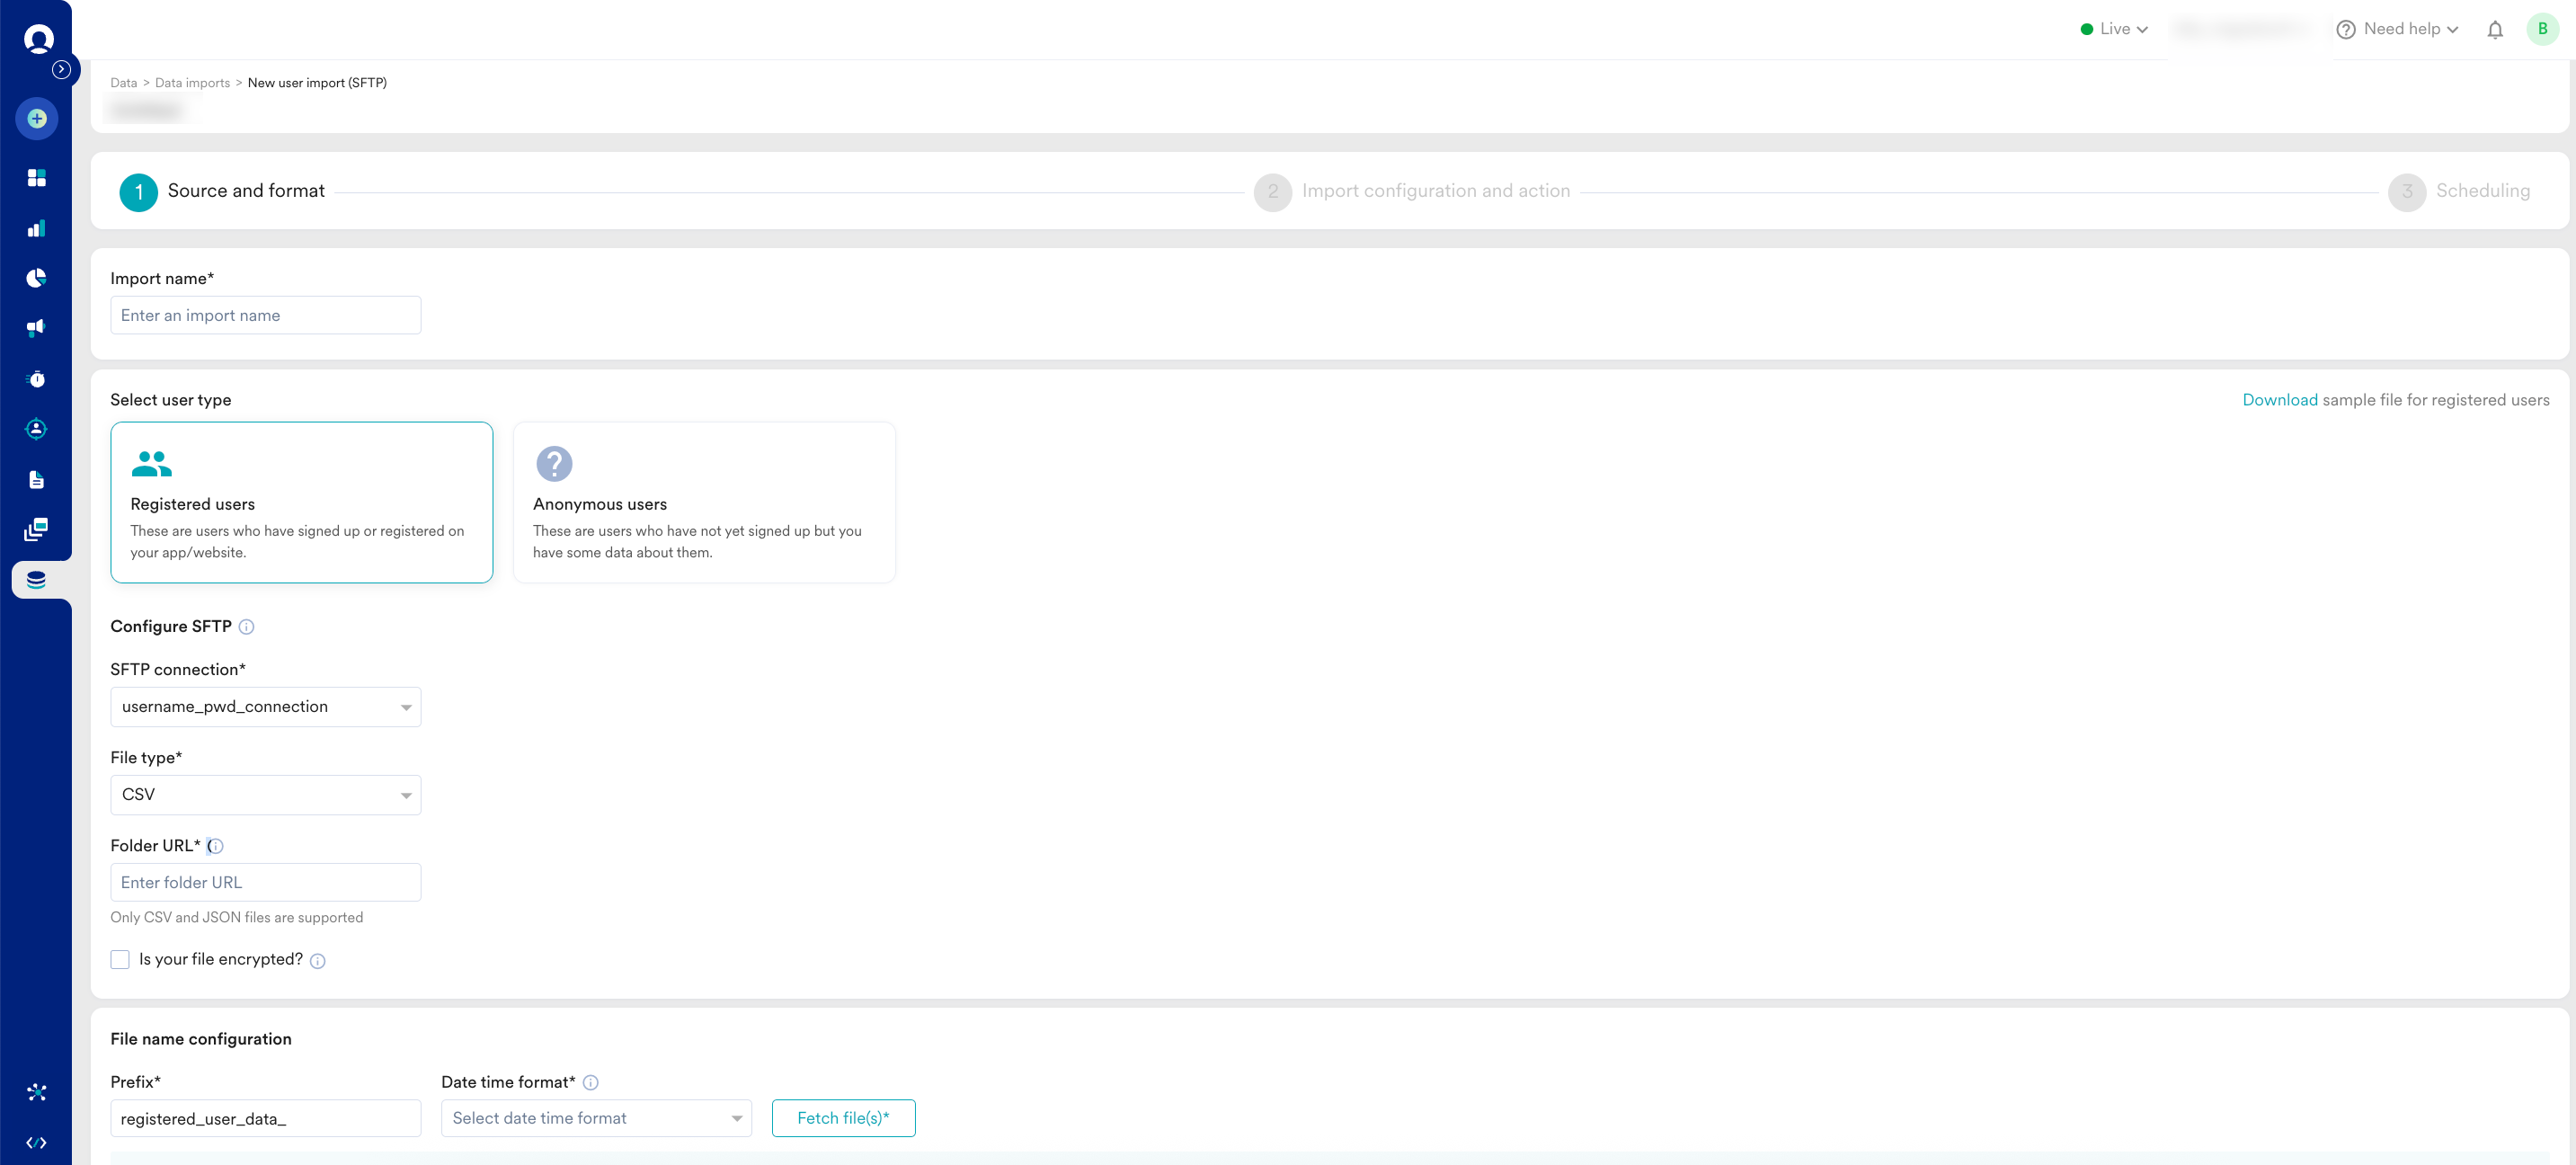Open the File type dropdown
Image resolution: width=2576 pixels, height=1165 pixels.
[x=265, y=795]
